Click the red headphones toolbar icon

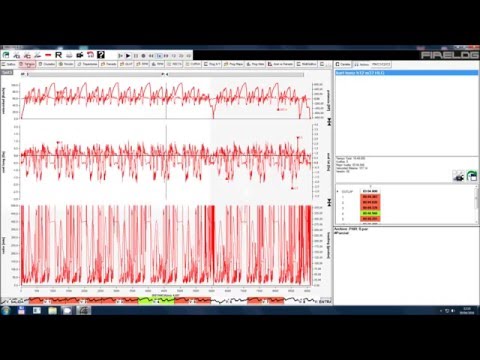tap(90, 55)
